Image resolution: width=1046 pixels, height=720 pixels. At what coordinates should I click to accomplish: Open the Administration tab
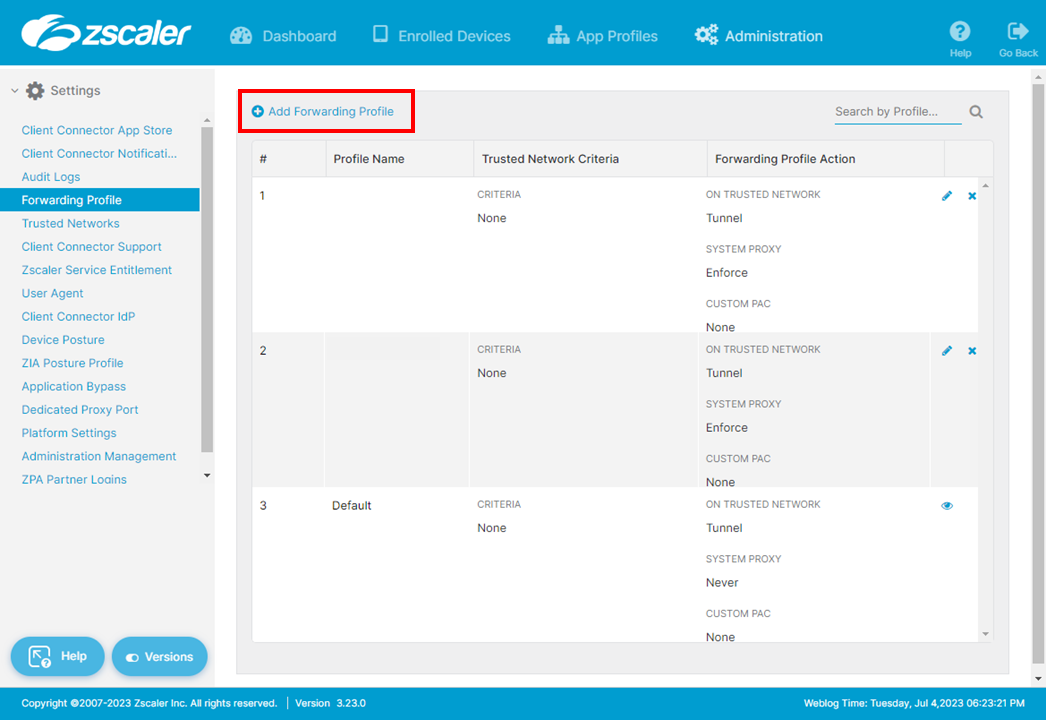758,35
